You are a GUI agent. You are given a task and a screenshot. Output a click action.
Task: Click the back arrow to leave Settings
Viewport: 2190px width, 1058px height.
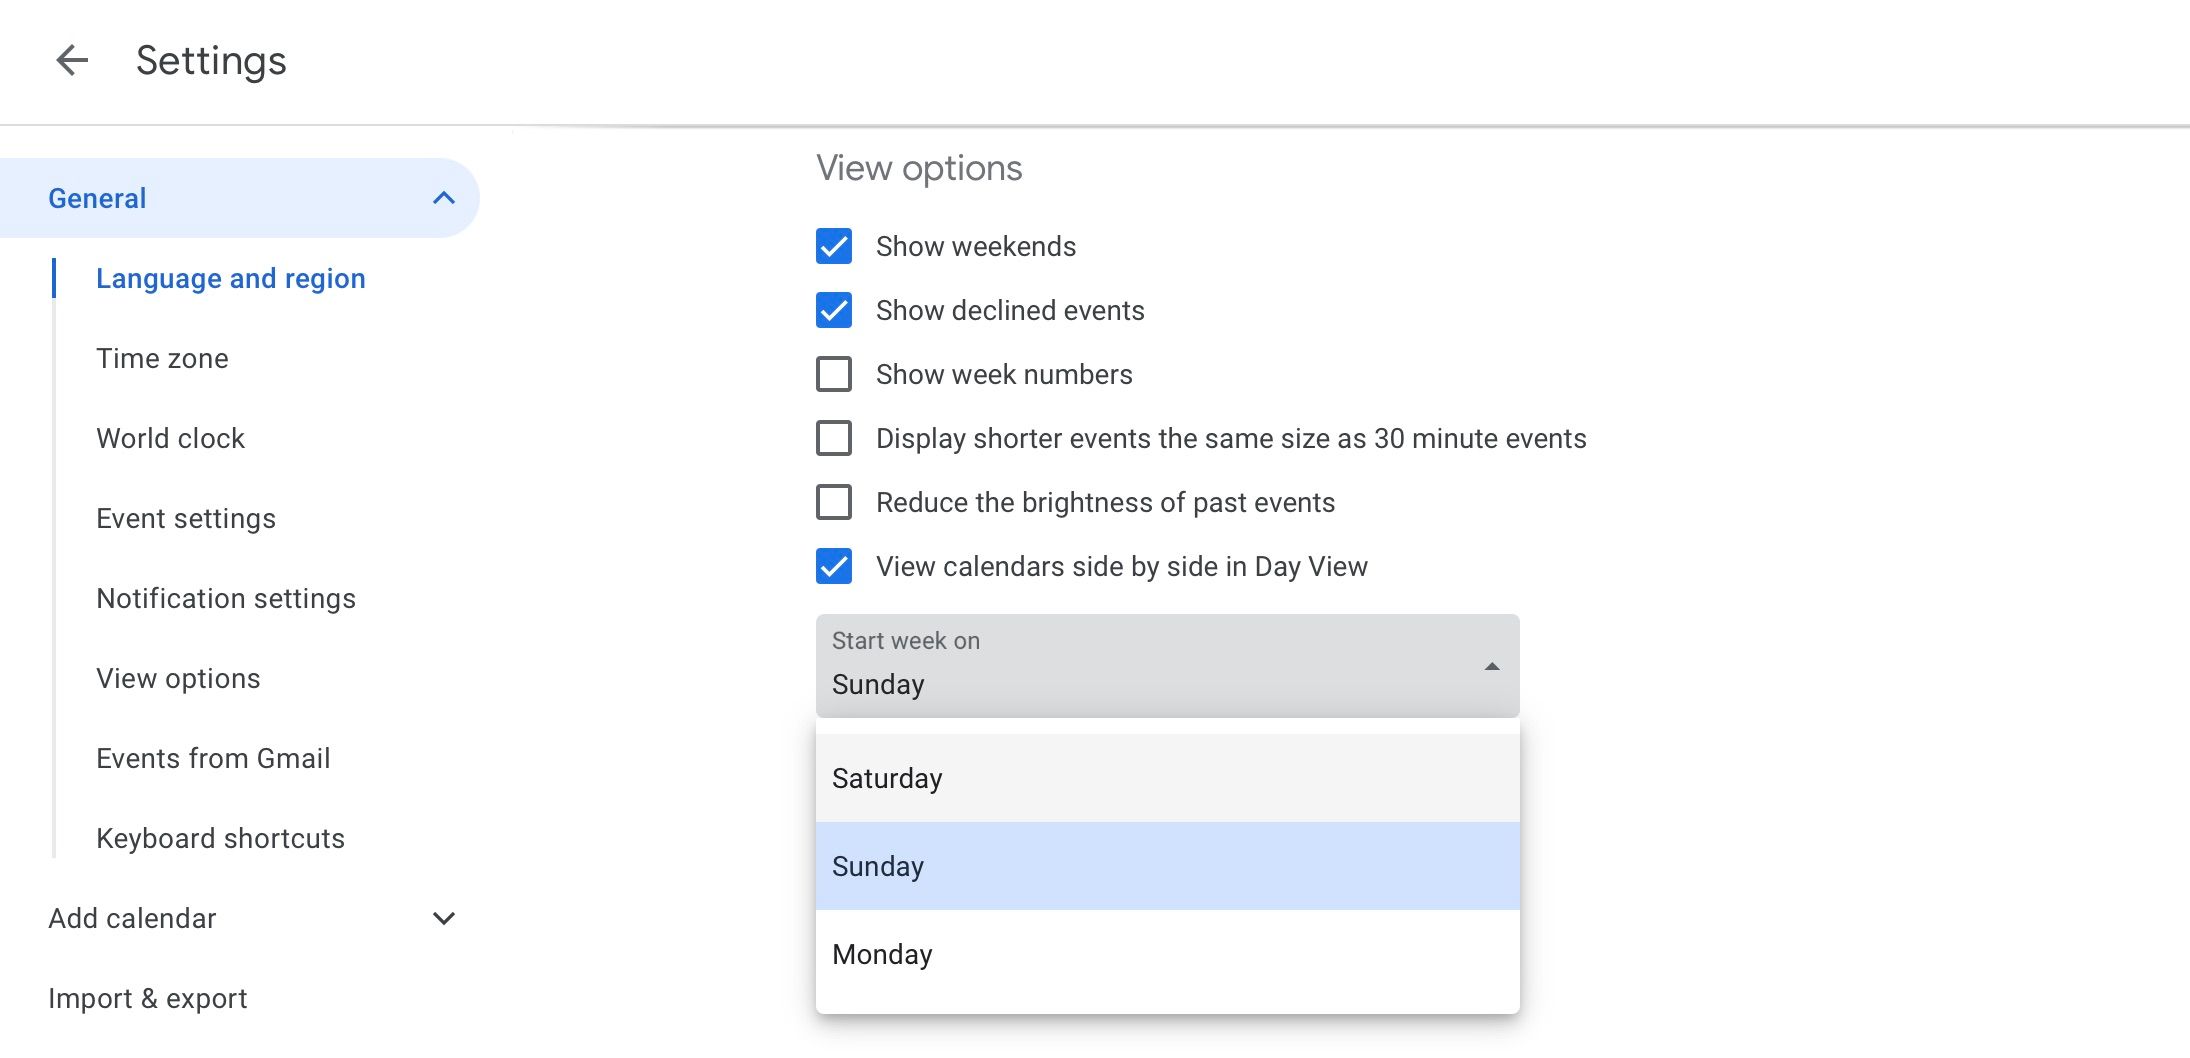tap(70, 60)
